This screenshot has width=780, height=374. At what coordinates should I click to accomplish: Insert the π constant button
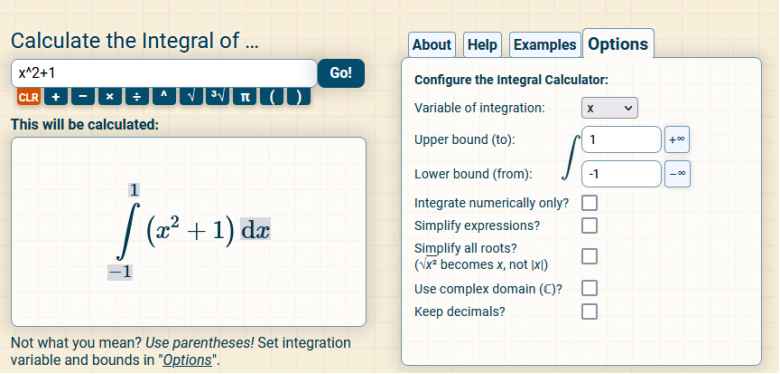[x=245, y=97]
